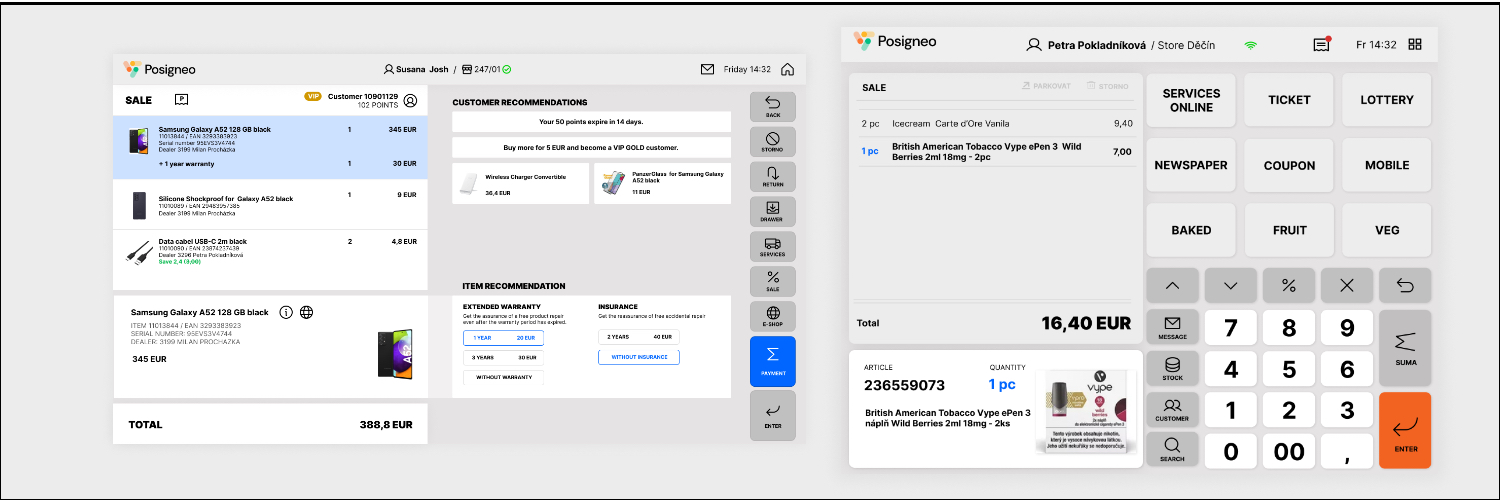Select 2 YEARS 40 EUR insurance option

(639, 337)
